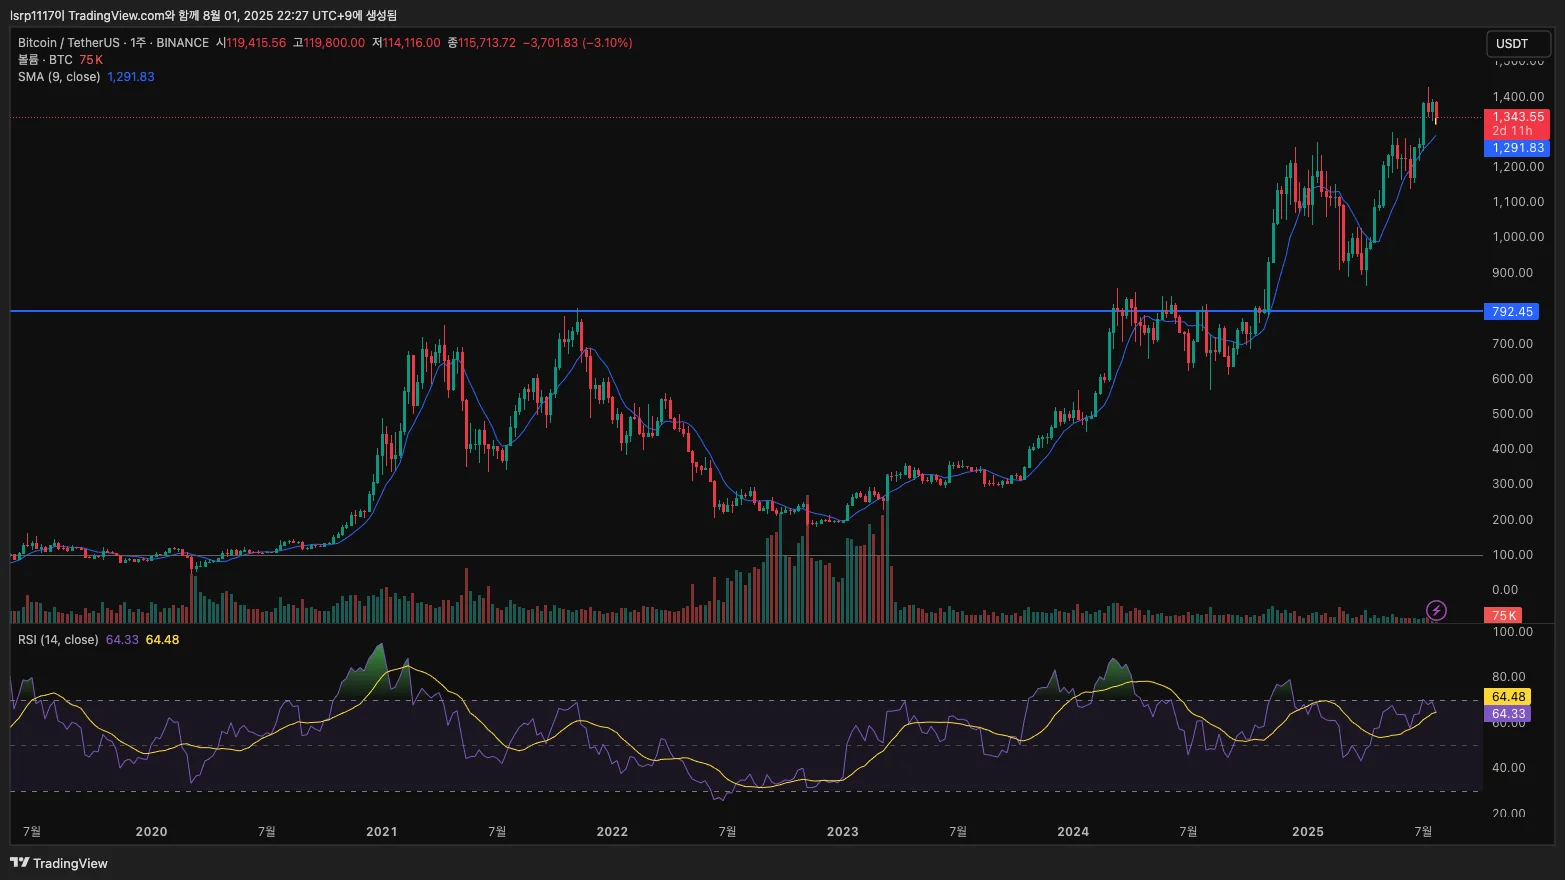This screenshot has height=880, width=1565.
Task: Click the RSI 40.00 axis label
Action: [x=1509, y=768]
